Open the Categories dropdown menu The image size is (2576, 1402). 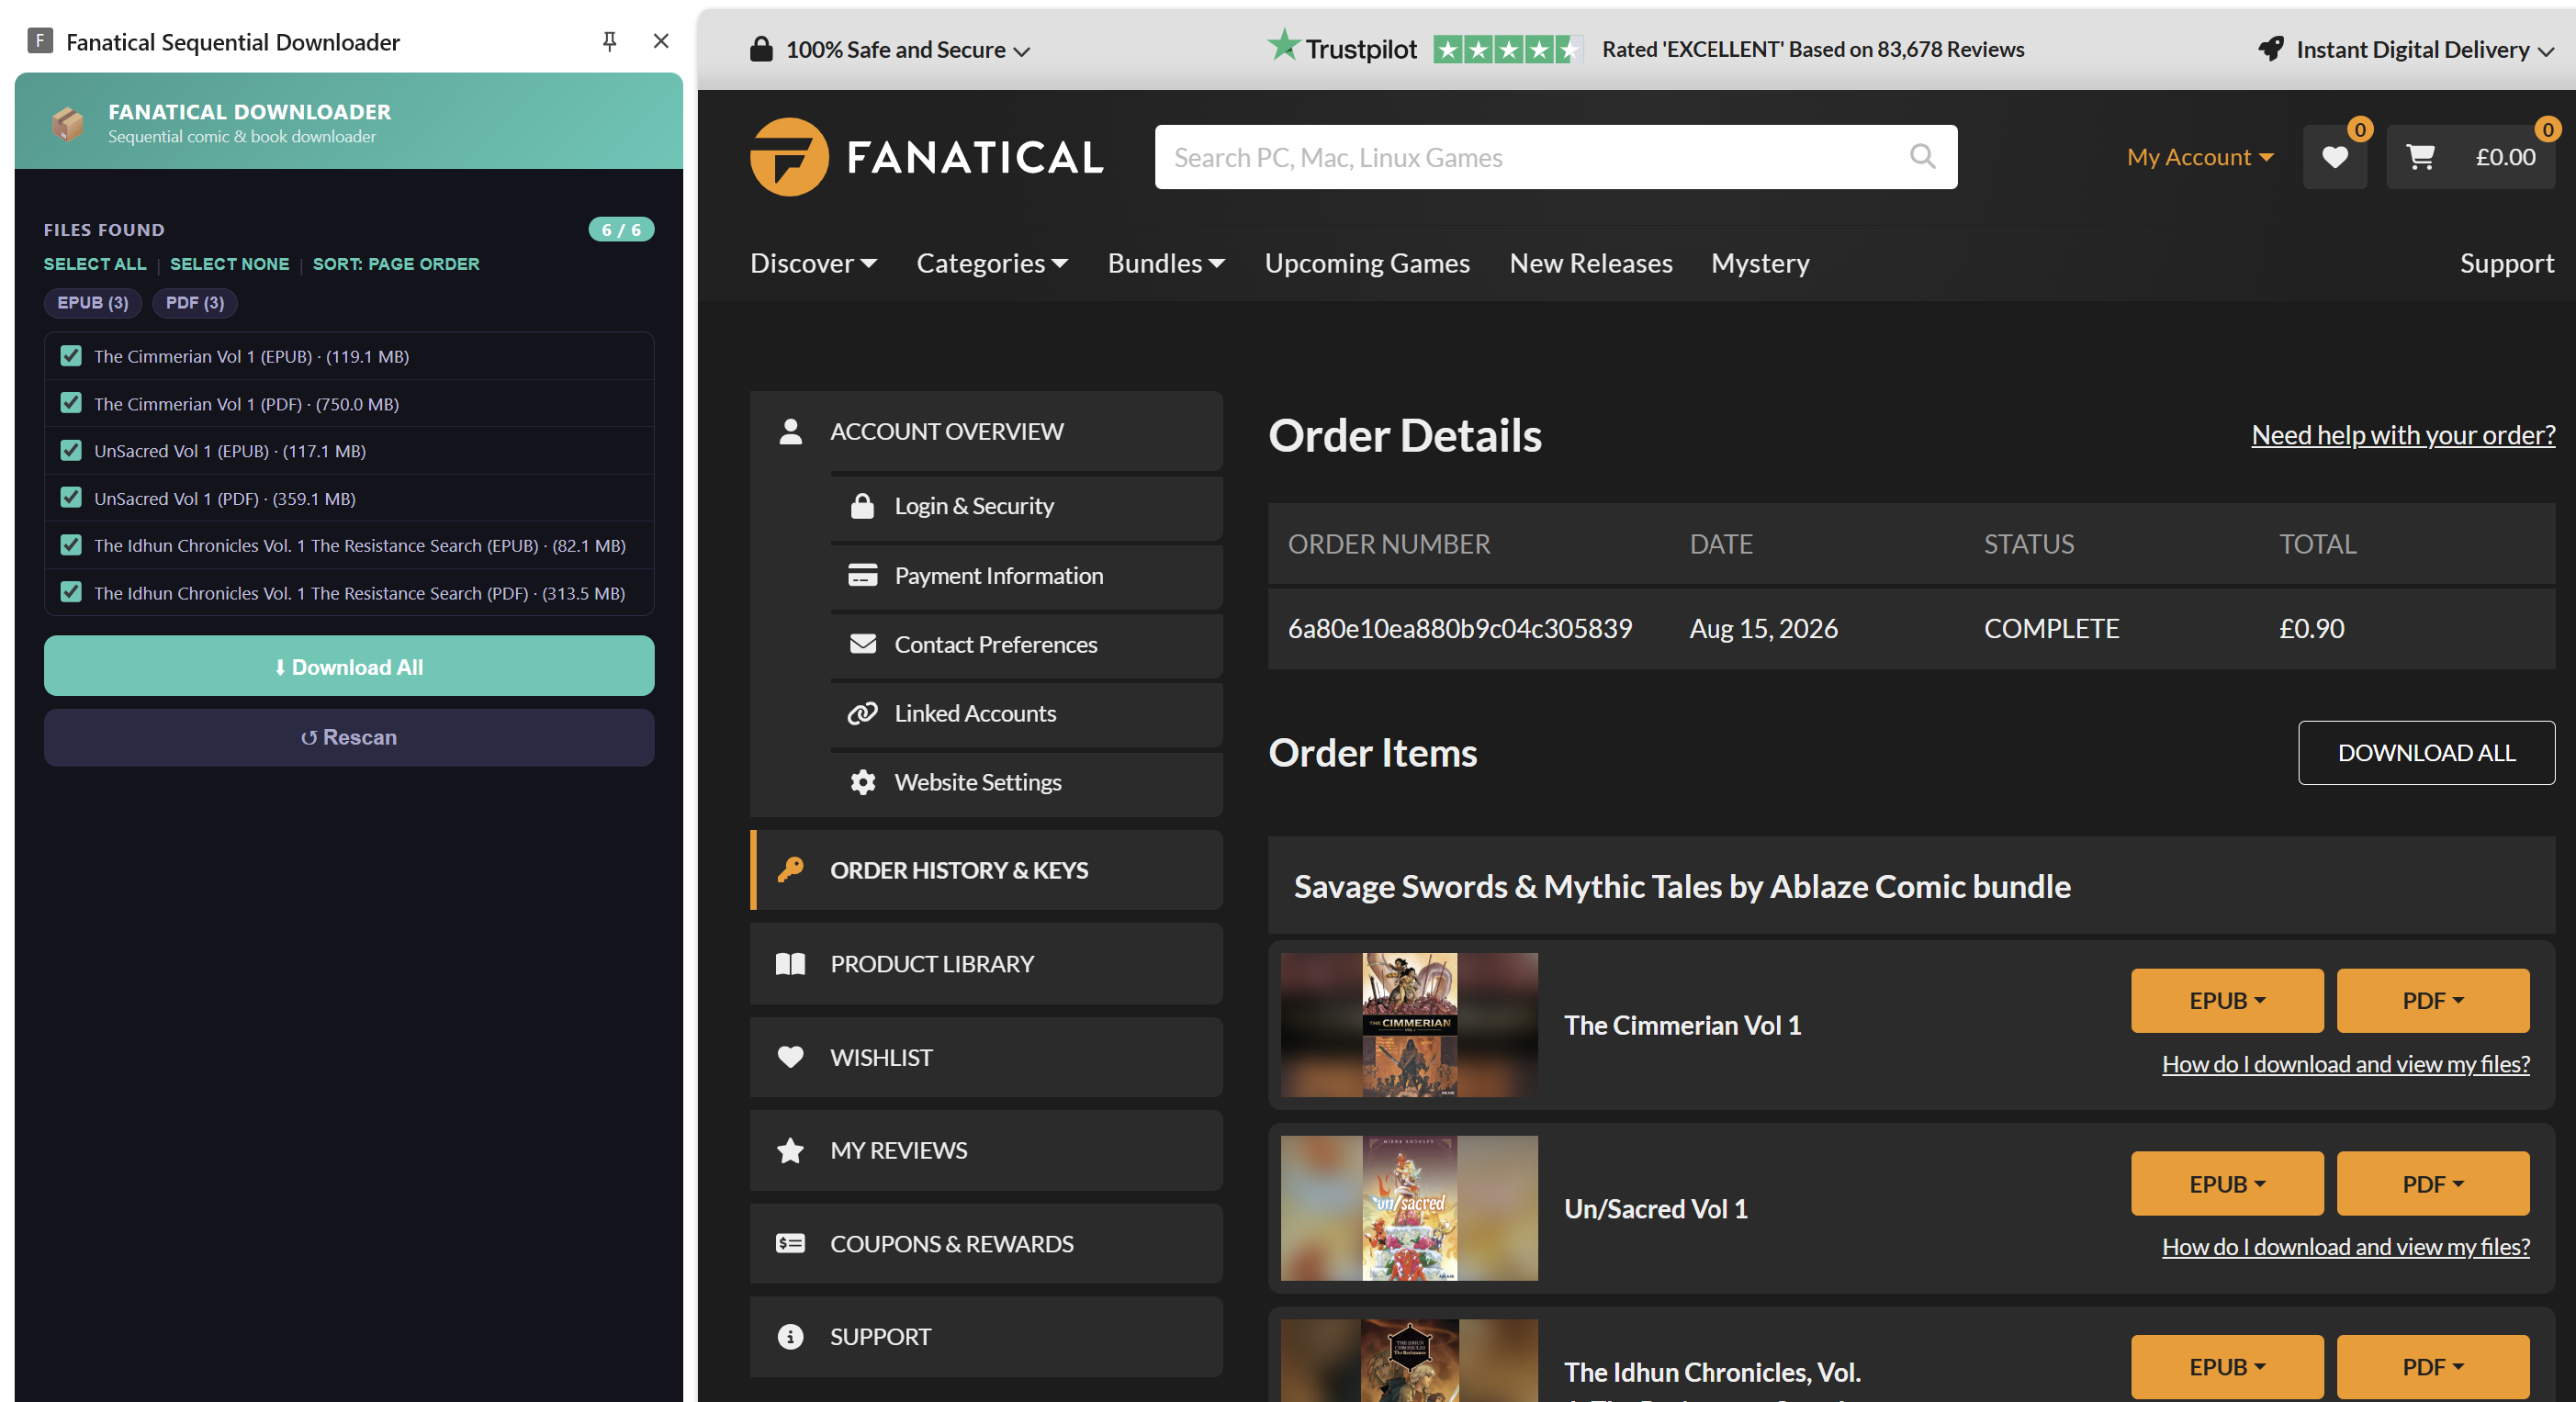992,263
